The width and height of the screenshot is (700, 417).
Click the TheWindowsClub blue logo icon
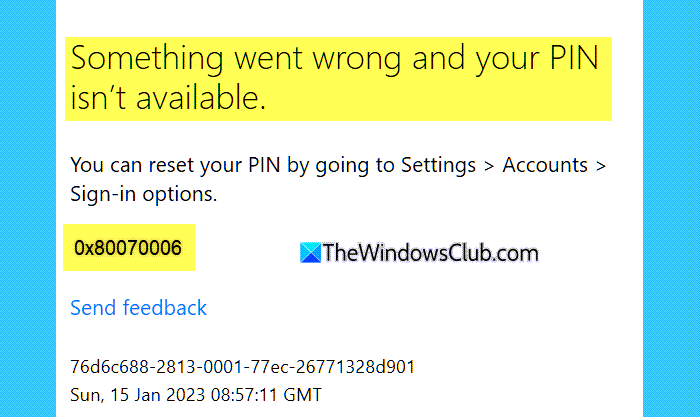(312, 254)
